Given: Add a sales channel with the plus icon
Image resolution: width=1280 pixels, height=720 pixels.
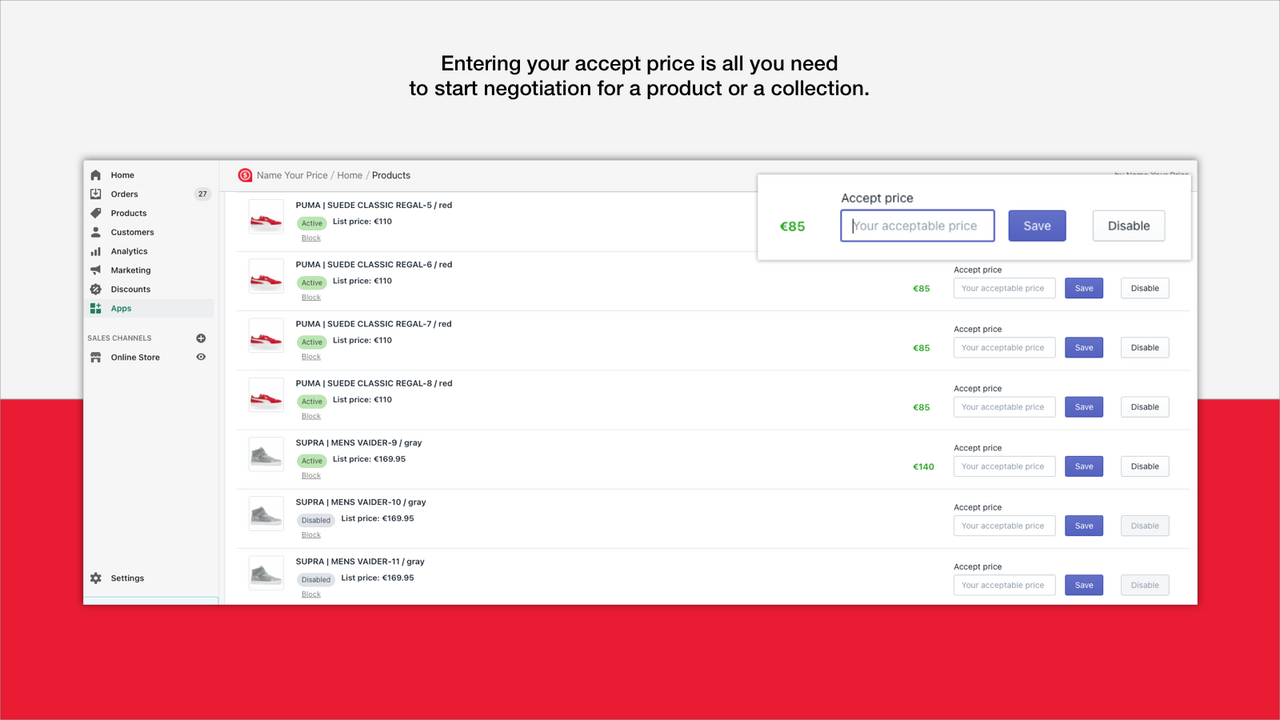Looking at the screenshot, I should [x=201, y=338].
